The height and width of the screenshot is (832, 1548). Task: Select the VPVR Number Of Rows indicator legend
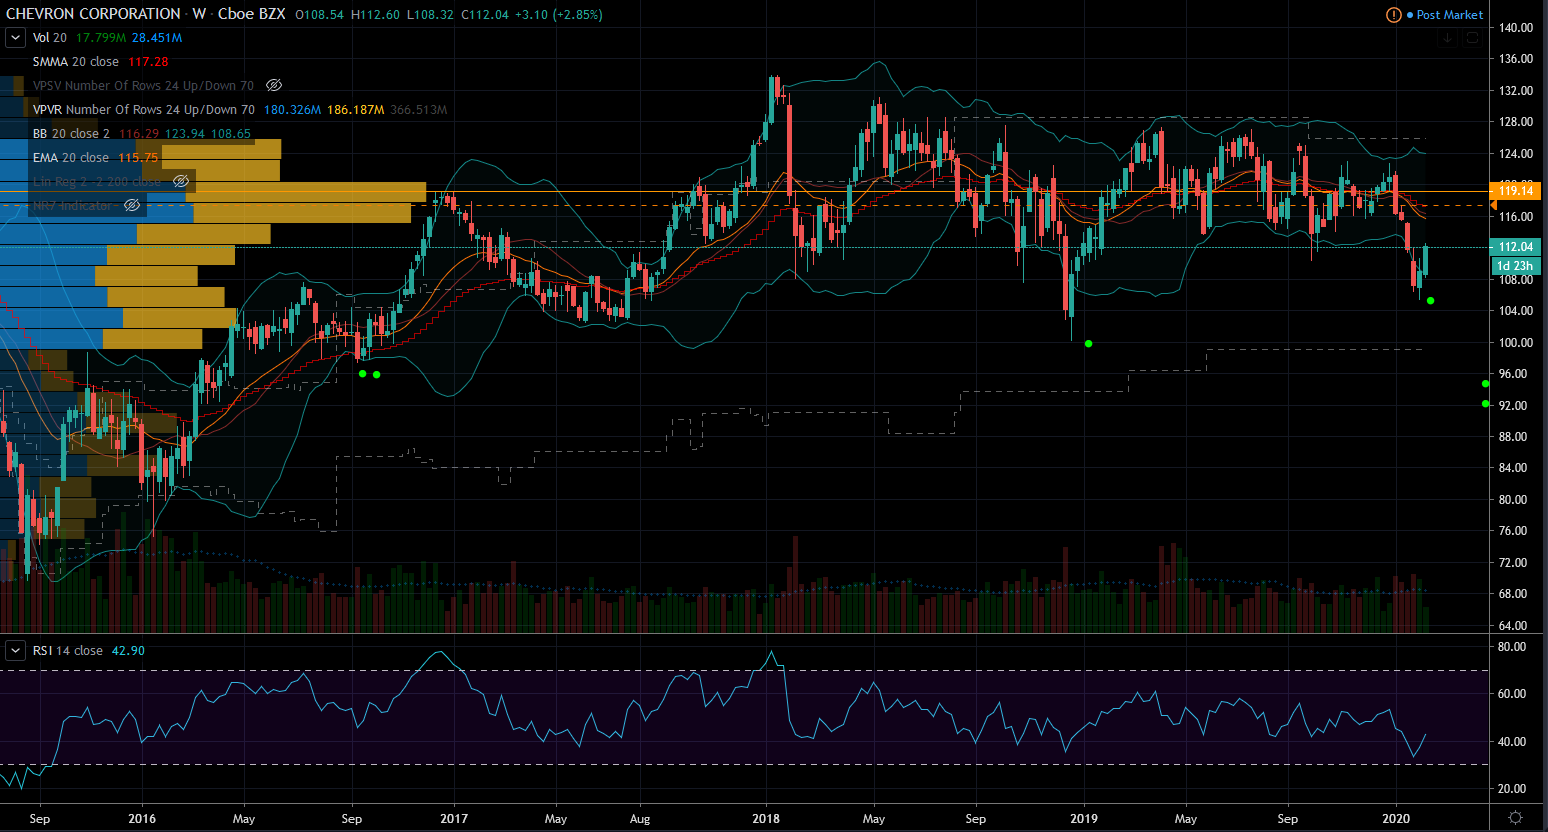[x=144, y=110]
